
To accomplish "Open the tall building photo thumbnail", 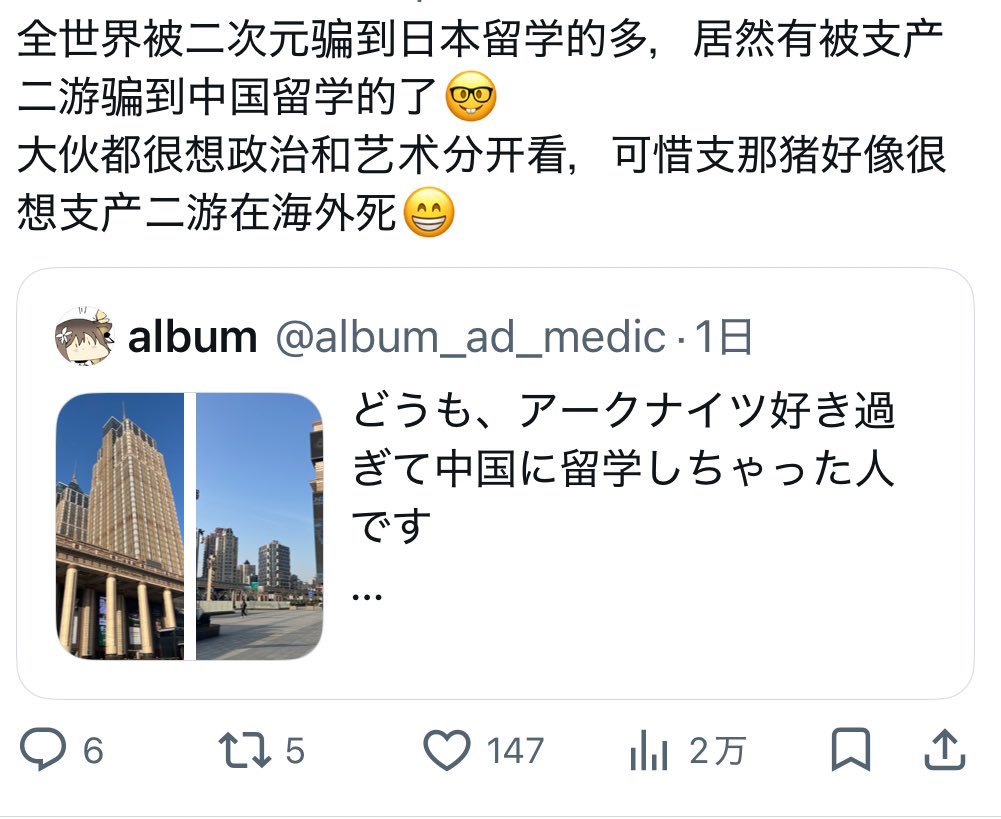I will coord(120,526).
